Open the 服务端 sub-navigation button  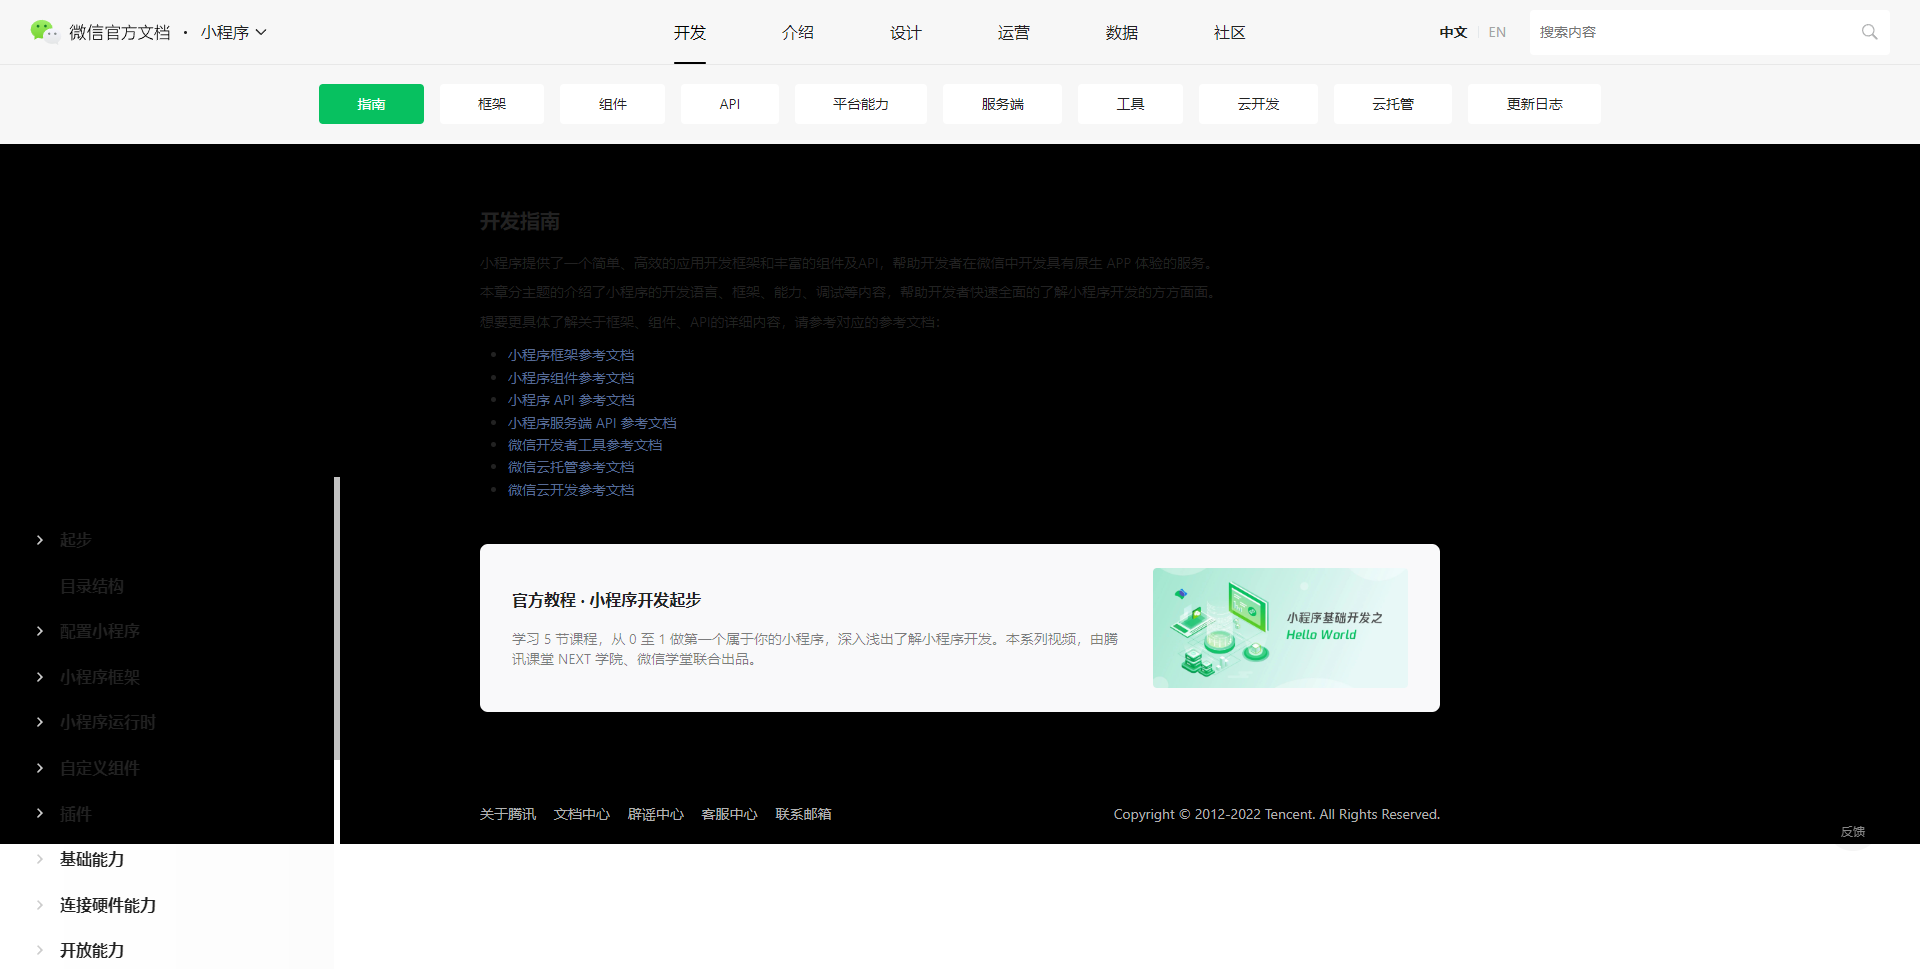point(1002,104)
